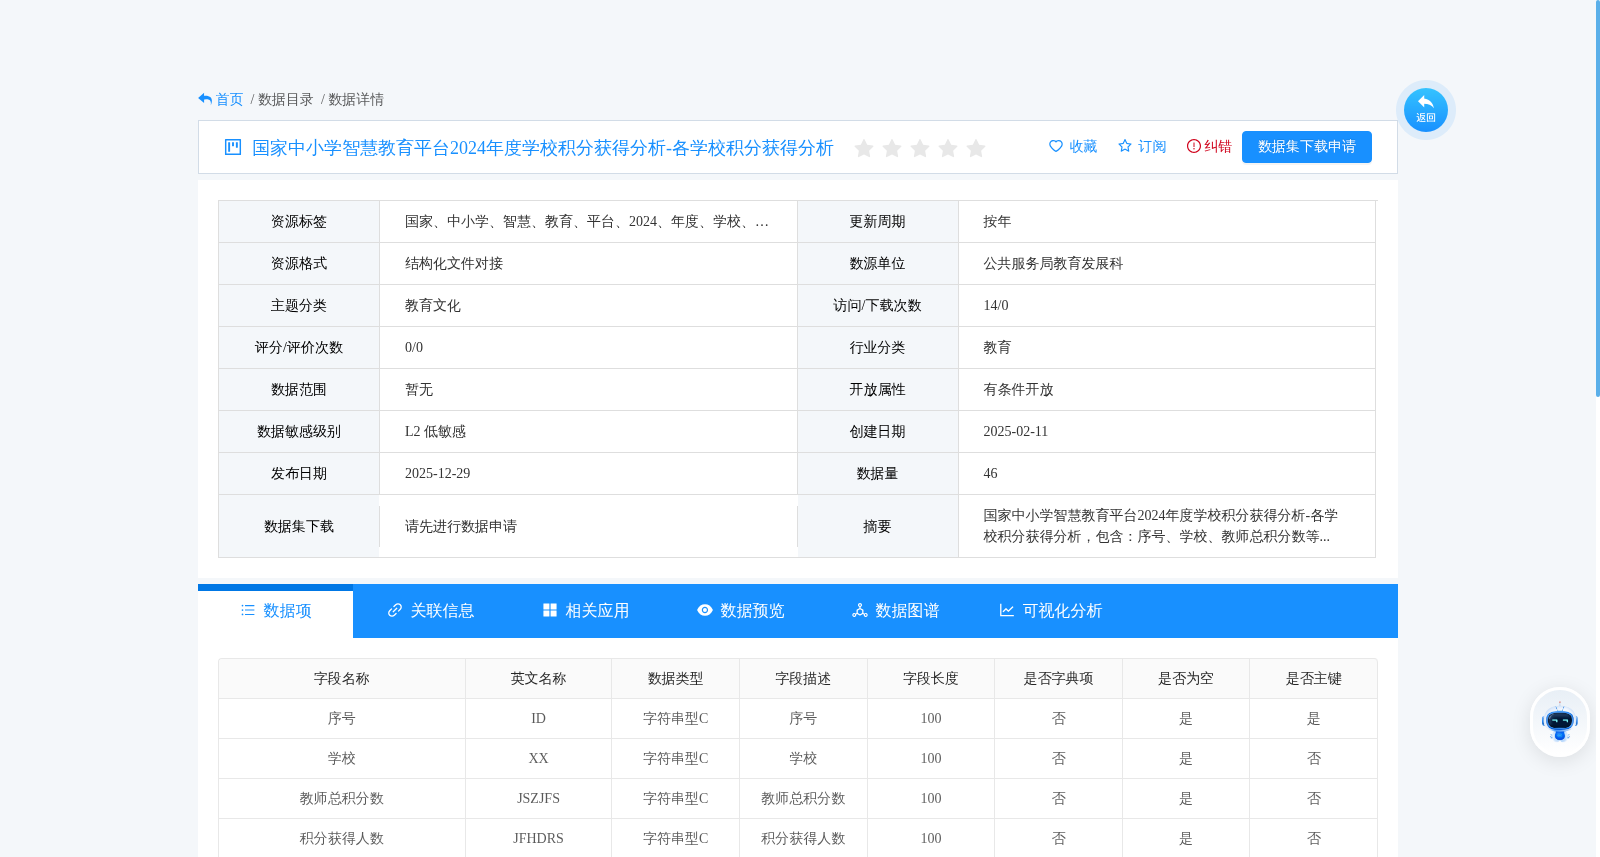The height and width of the screenshot is (857, 1600).
Task: Open the 关联信息 tab
Action: tap(431, 611)
